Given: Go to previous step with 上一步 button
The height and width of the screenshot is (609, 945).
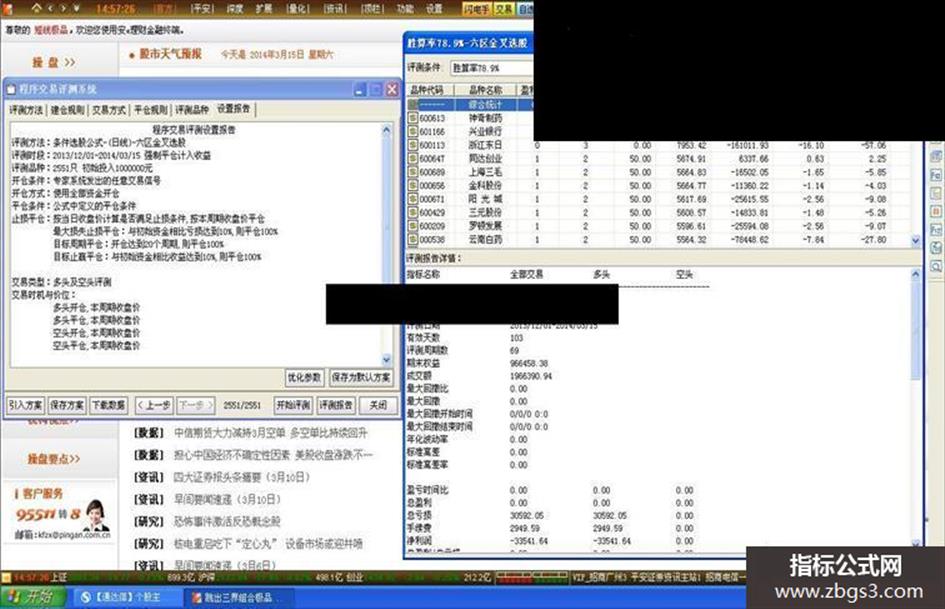Looking at the screenshot, I should [154, 405].
